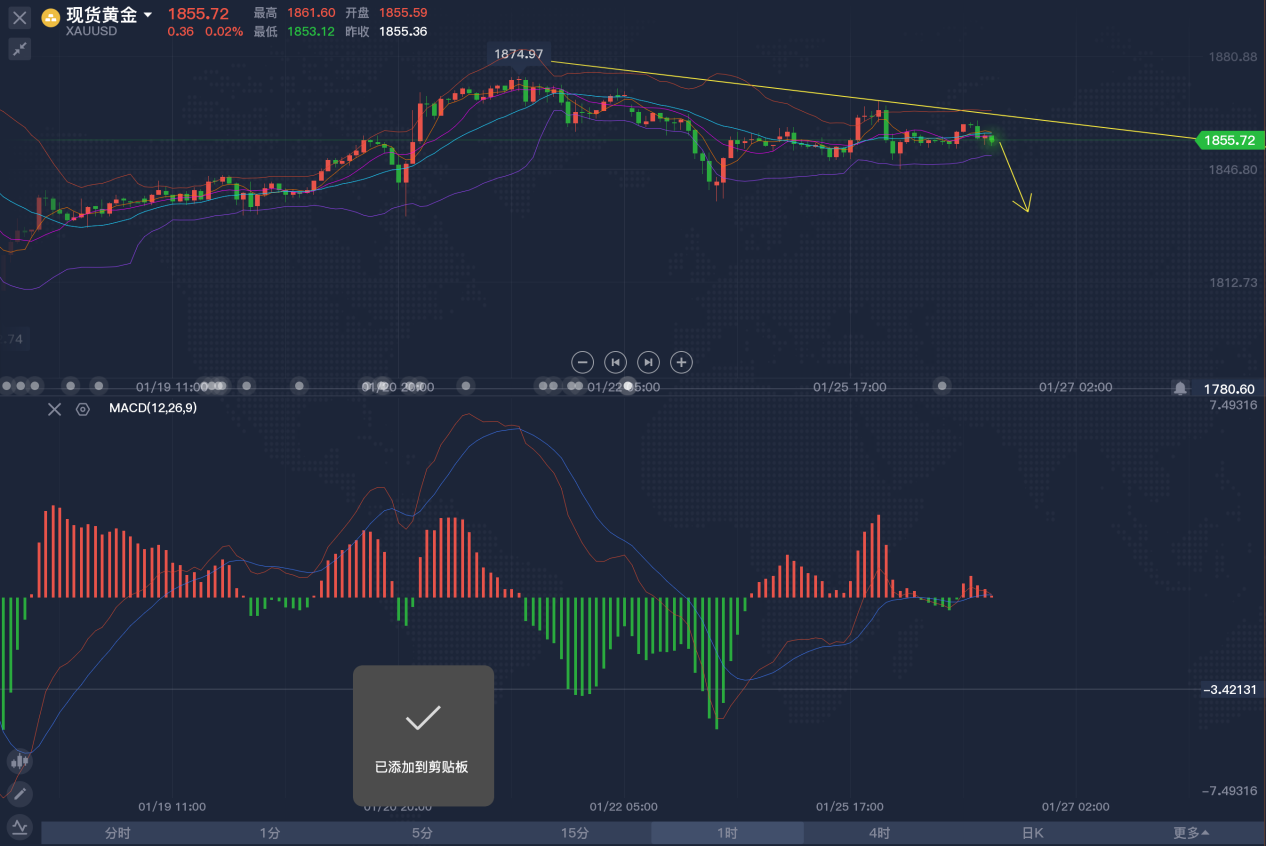This screenshot has height=846, width=1266.
Task: Toggle the indicator line icon at bottom-left
Action: click(20, 827)
